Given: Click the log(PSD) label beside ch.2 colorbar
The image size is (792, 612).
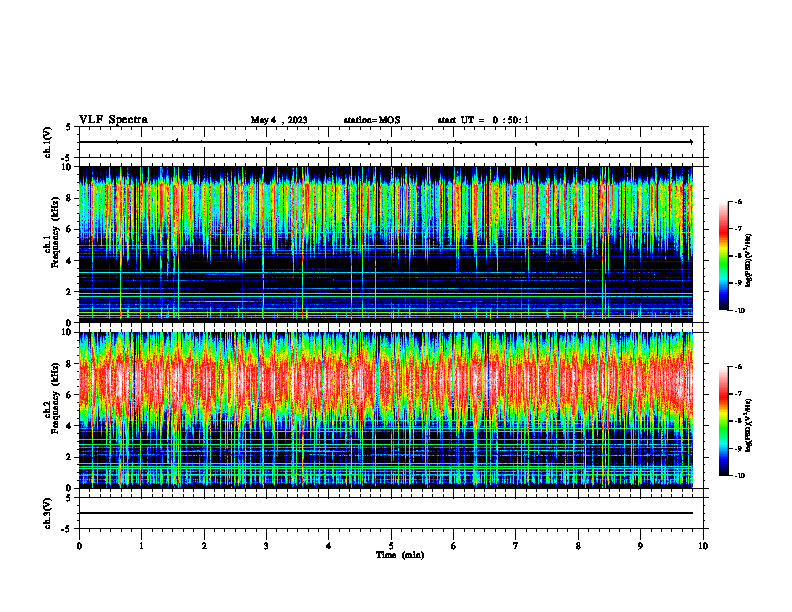Looking at the screenshot, I should pos(749,425).
